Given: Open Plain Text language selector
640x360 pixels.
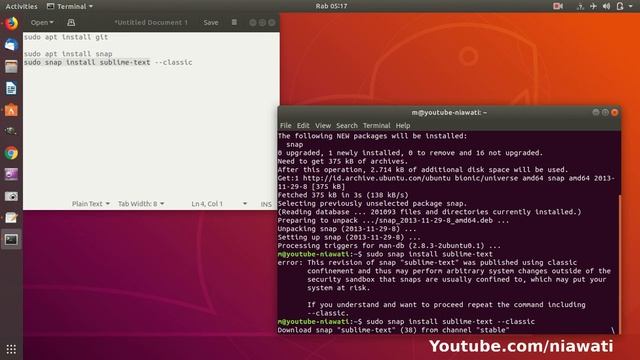Looking at the screenshot, I should 91,204.
